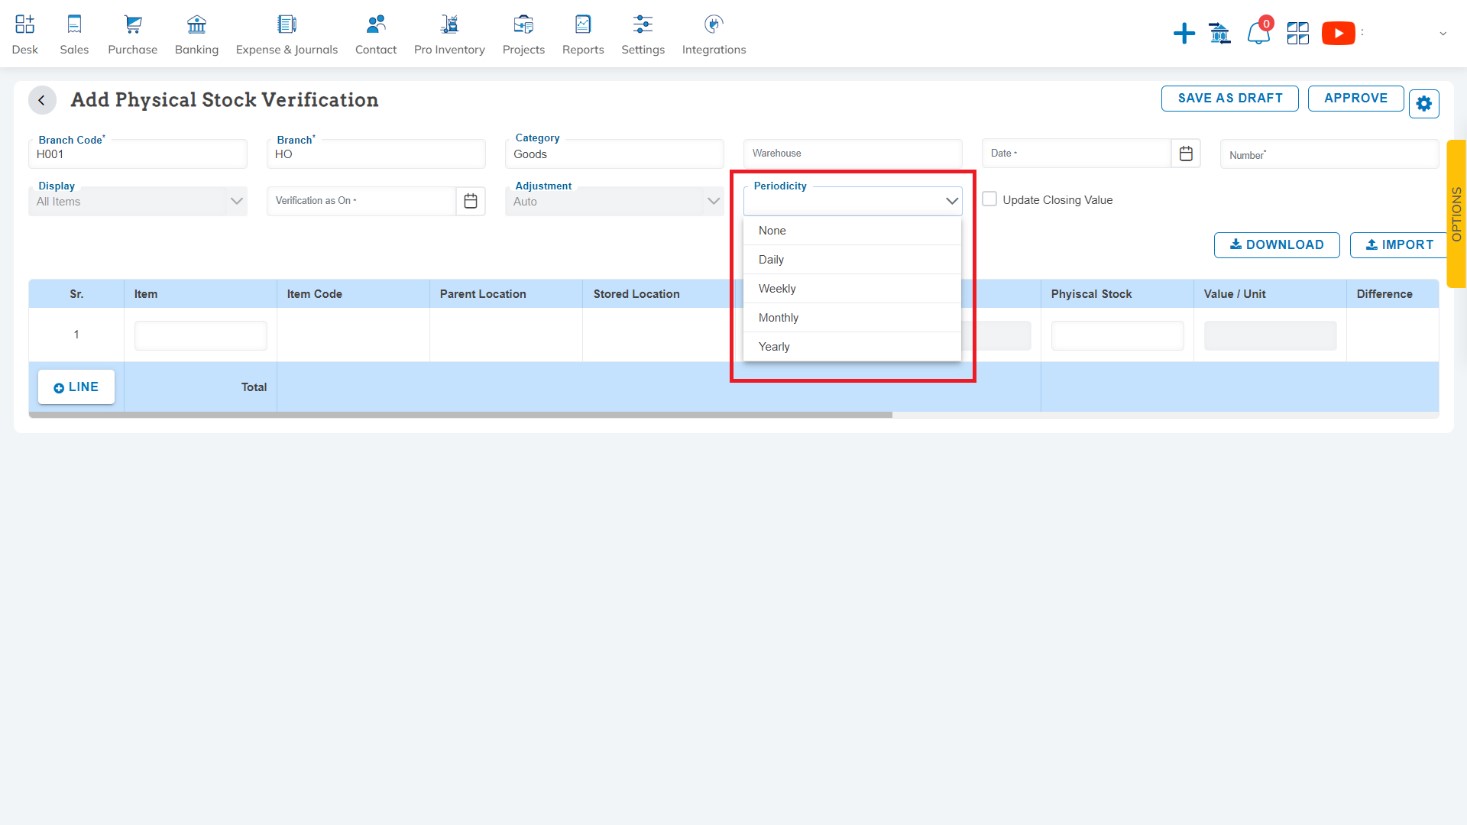Click the Branch field showing HO

pos(376,154)
